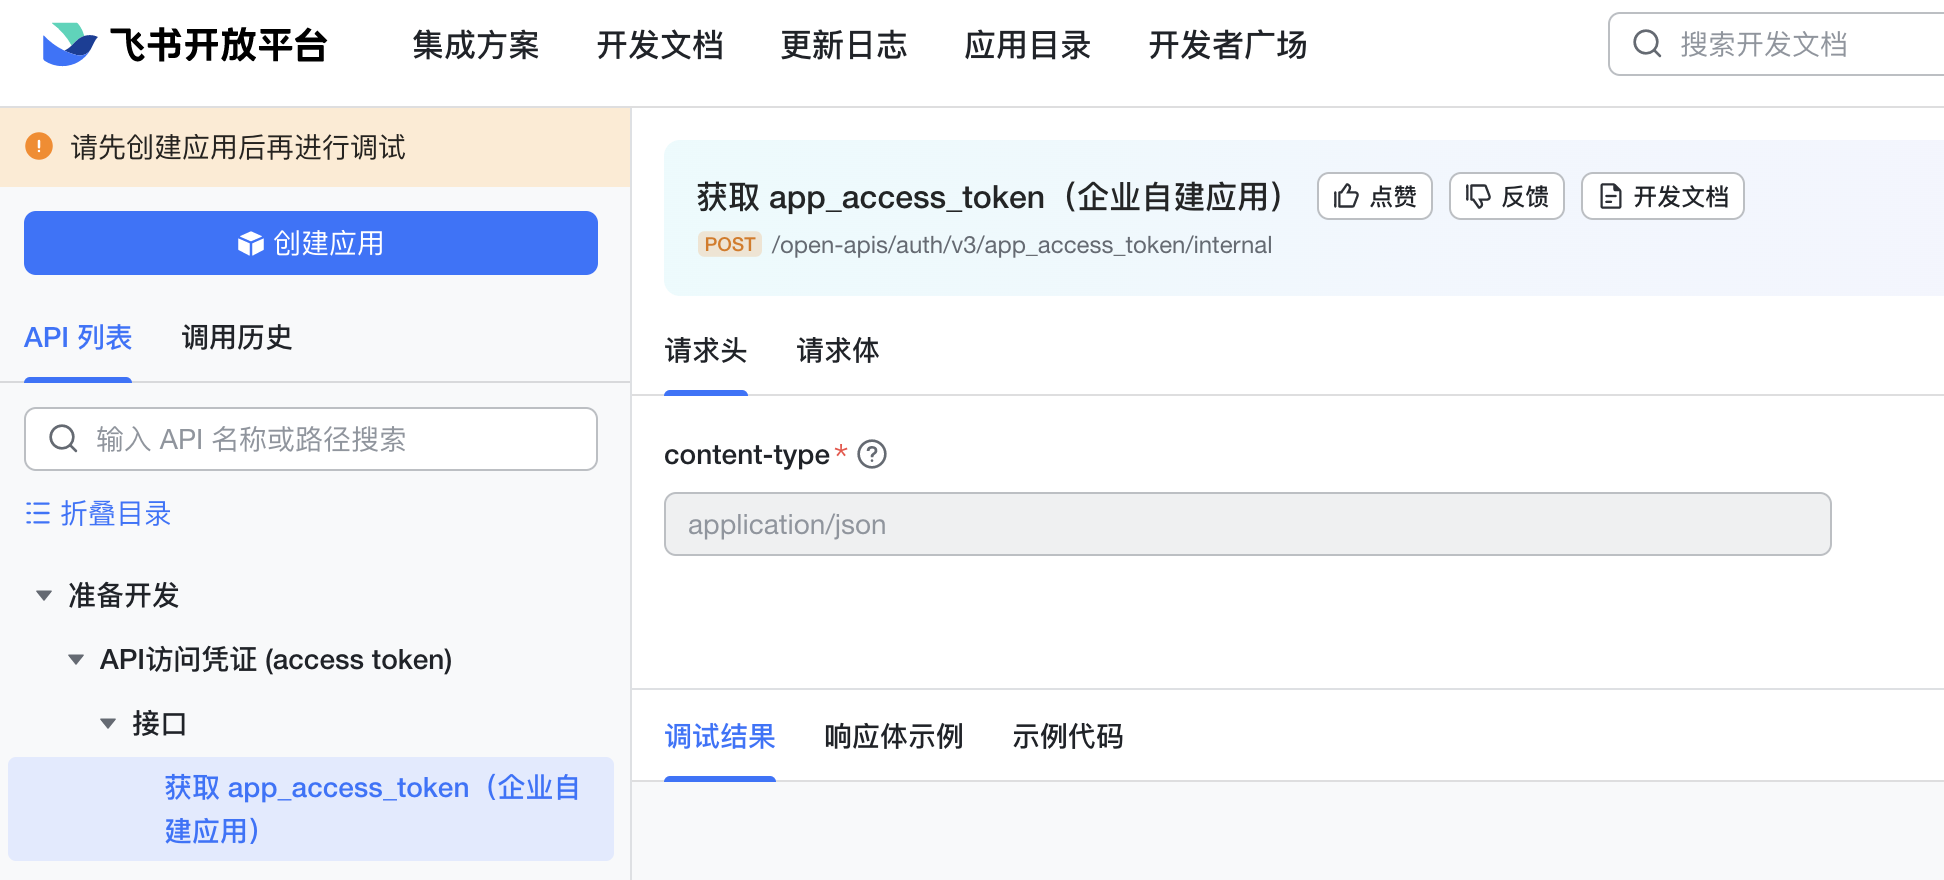Collapse the 接口 tree node
Image resolution: width=1944 pixels, height=880 pixels.
[108, 724]
